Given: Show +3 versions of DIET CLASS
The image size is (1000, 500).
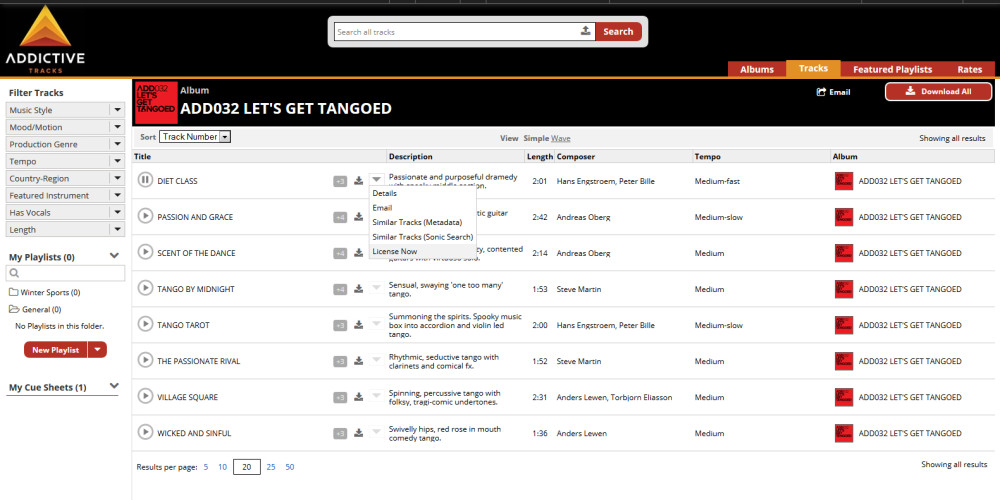Looking at the screenshot, I should point(340,181).
